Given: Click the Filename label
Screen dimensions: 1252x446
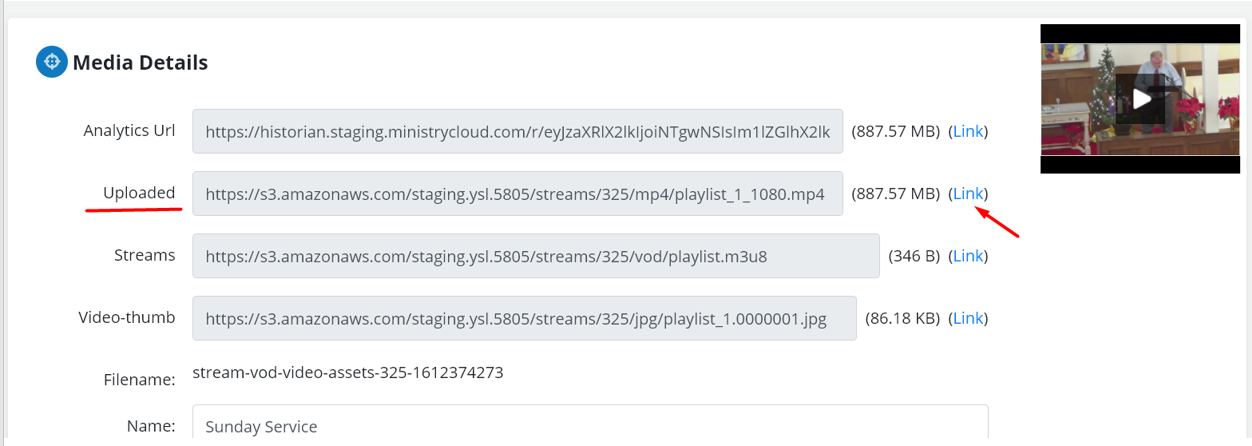Looking at the screenshot, I should [x=139, y=379].
